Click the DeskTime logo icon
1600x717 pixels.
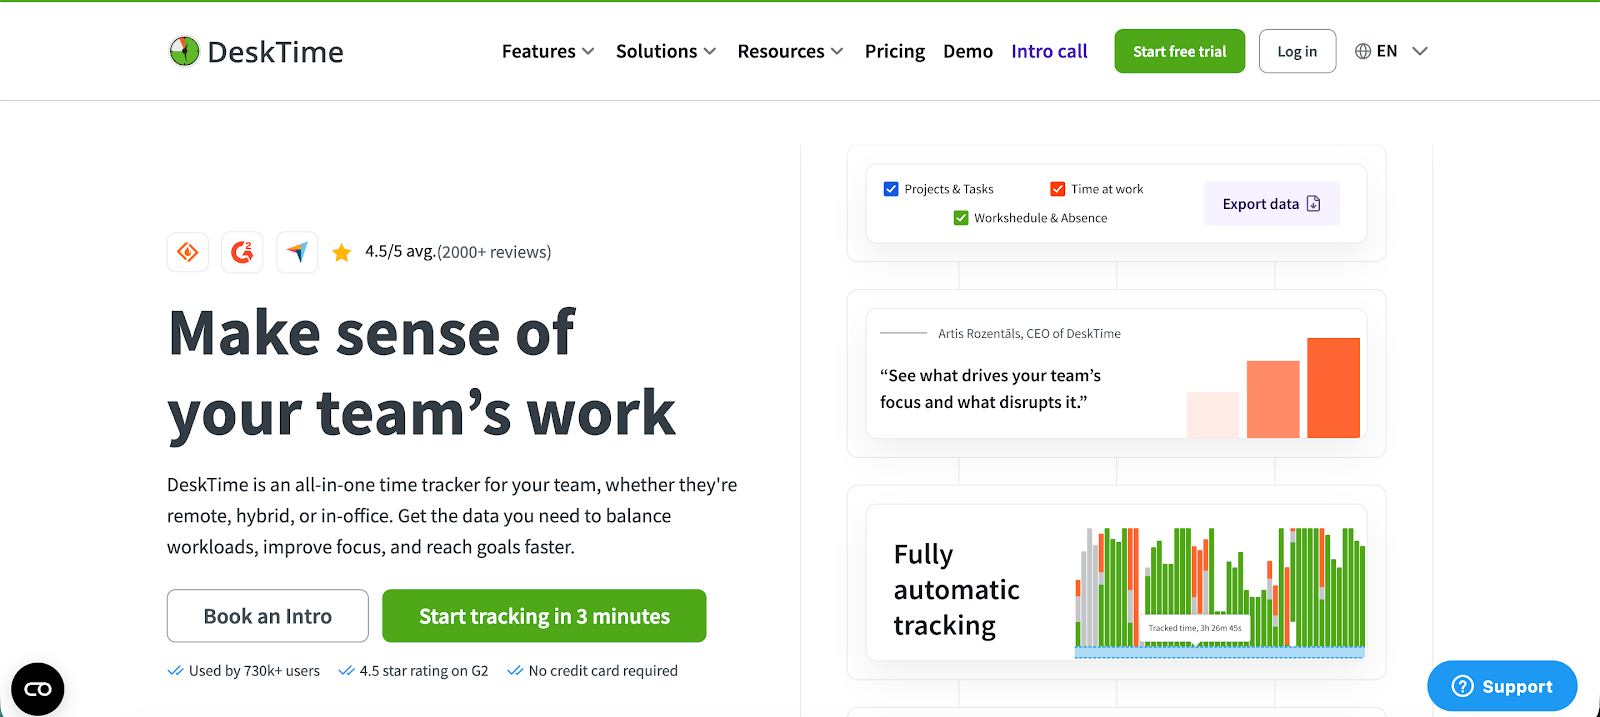pos(184,51)
